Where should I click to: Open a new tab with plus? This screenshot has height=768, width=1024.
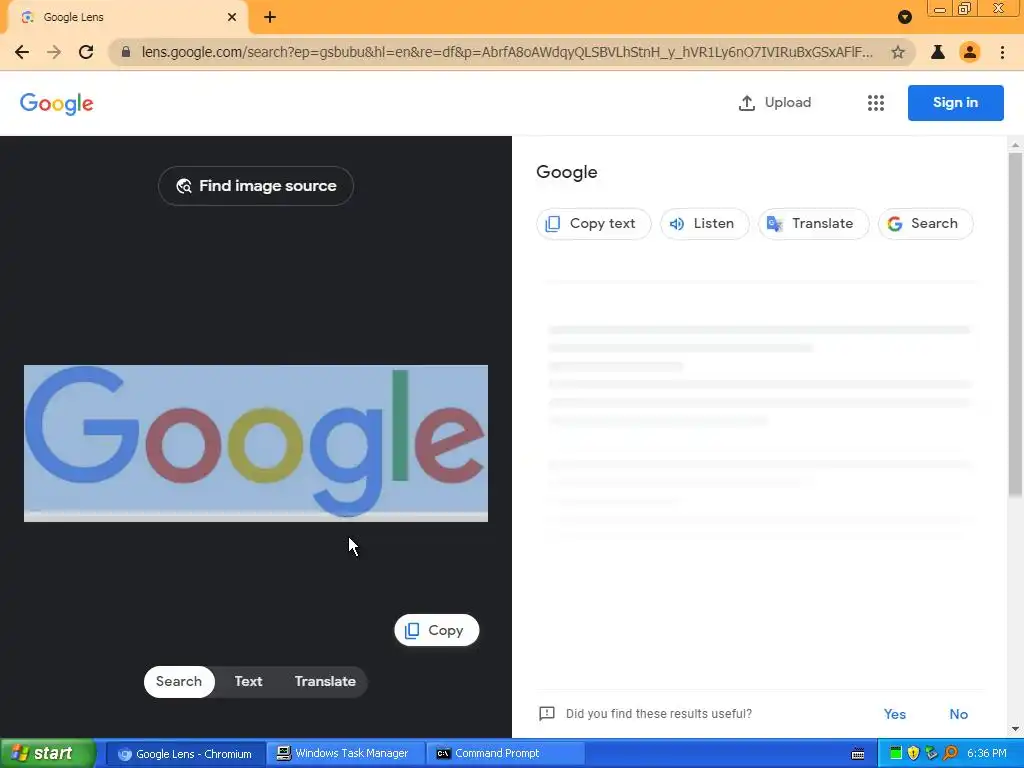[x=270, y=17]
